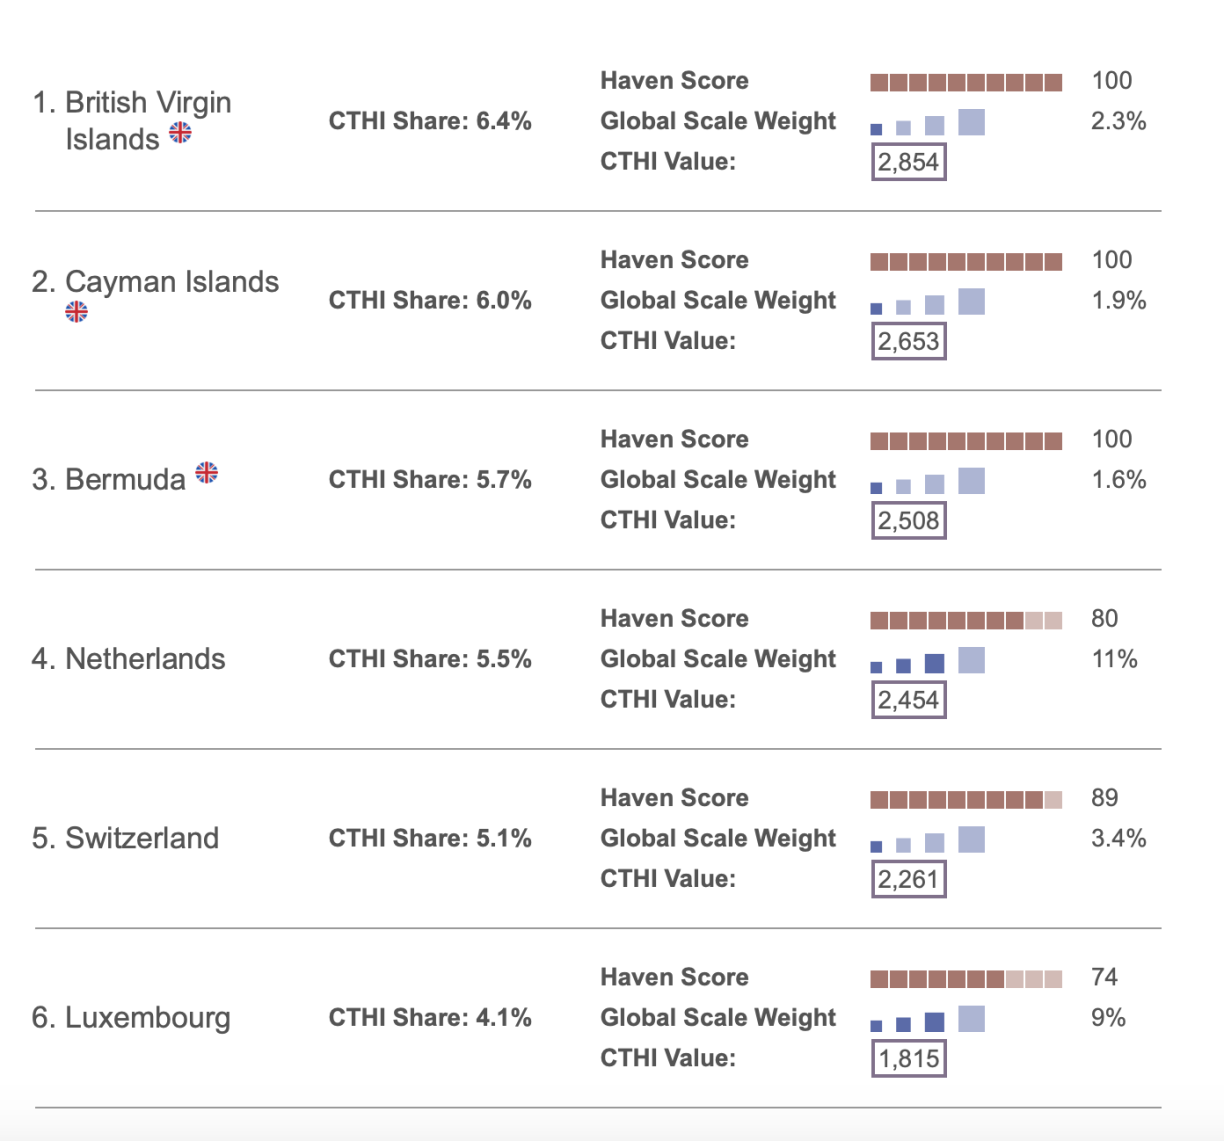Select the British Virgin Islands country name
The width and height of the screenshot is (1224, 1141).
(x=132, y=120)
